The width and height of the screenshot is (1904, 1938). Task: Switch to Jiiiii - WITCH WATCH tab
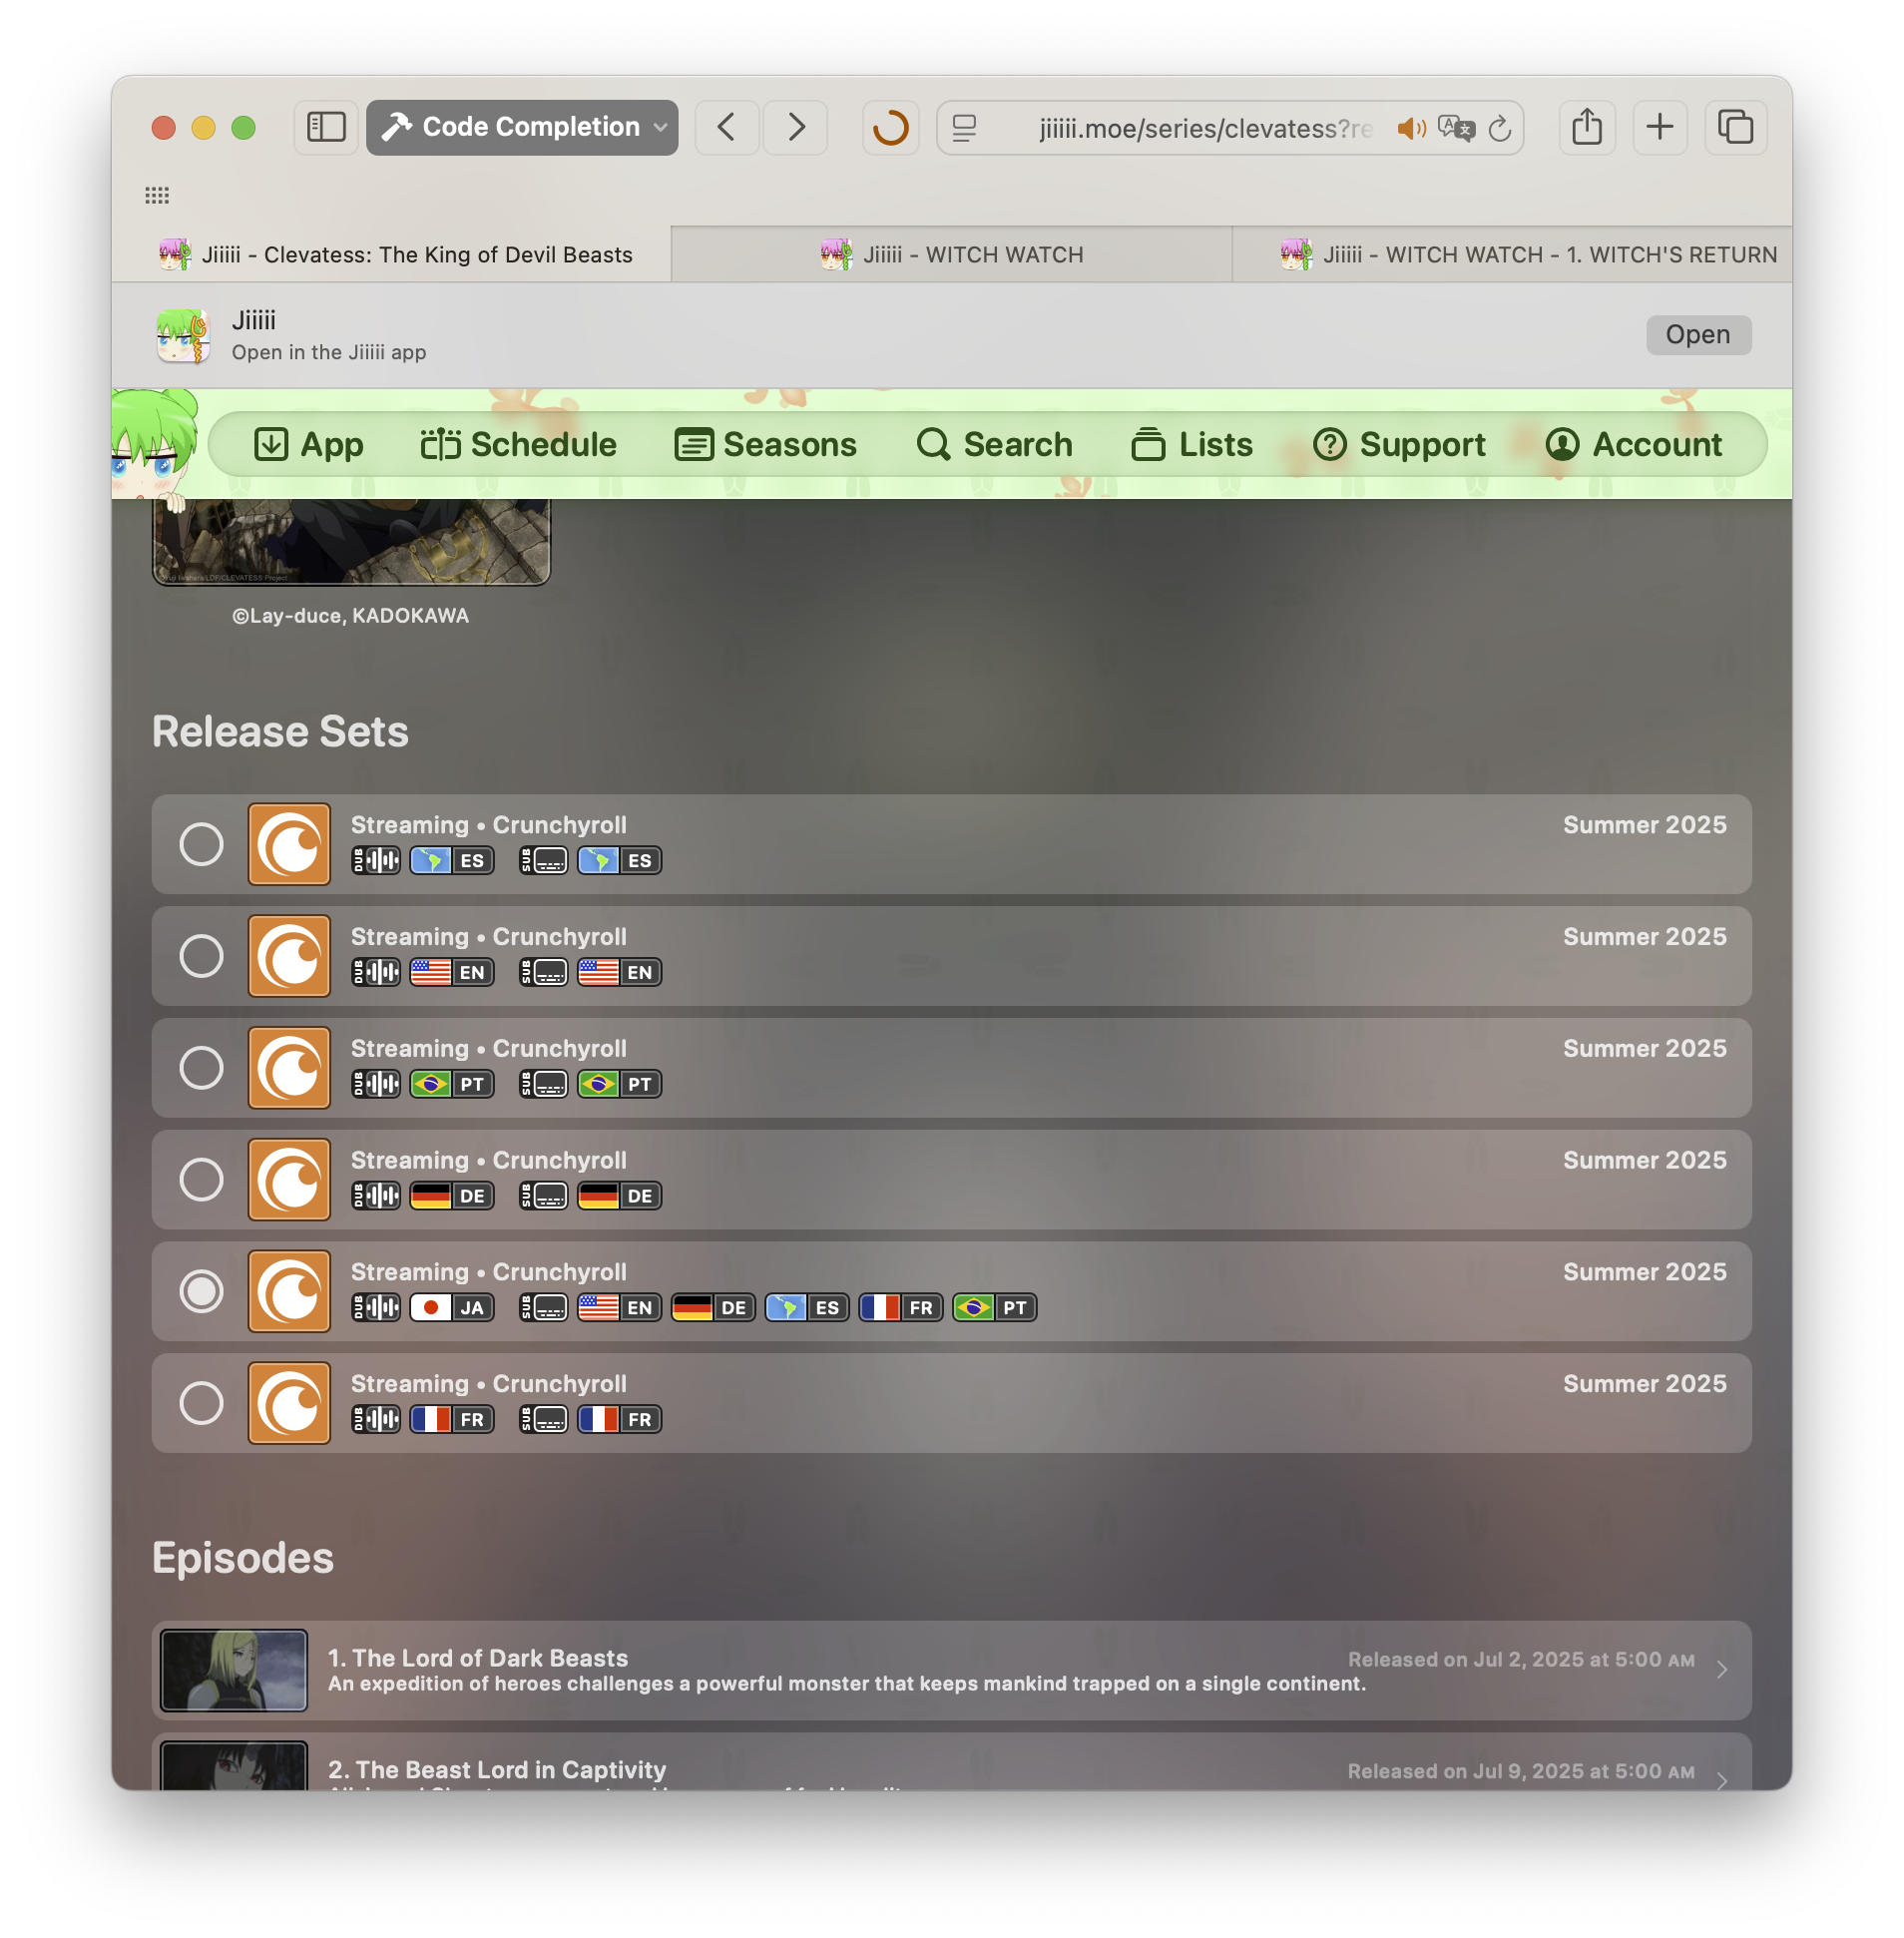tap(952, 255)
